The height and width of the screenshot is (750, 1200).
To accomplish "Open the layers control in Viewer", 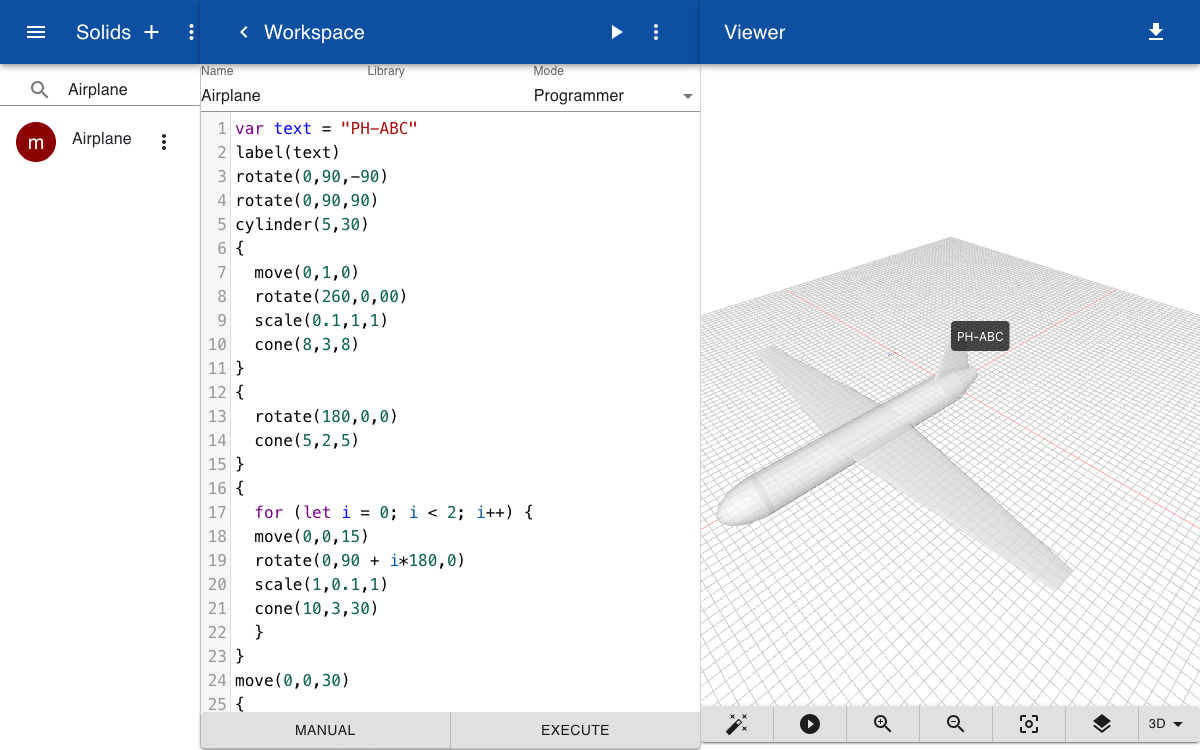I will [x=1102, y=724].
